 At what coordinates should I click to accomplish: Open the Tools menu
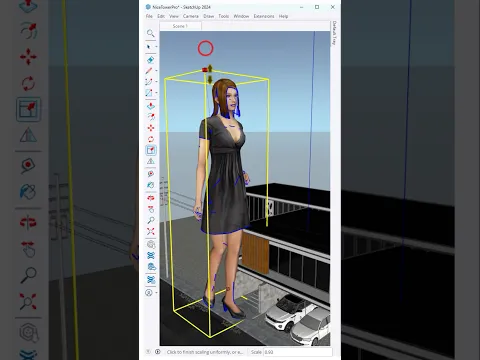(x=224, y=16)
